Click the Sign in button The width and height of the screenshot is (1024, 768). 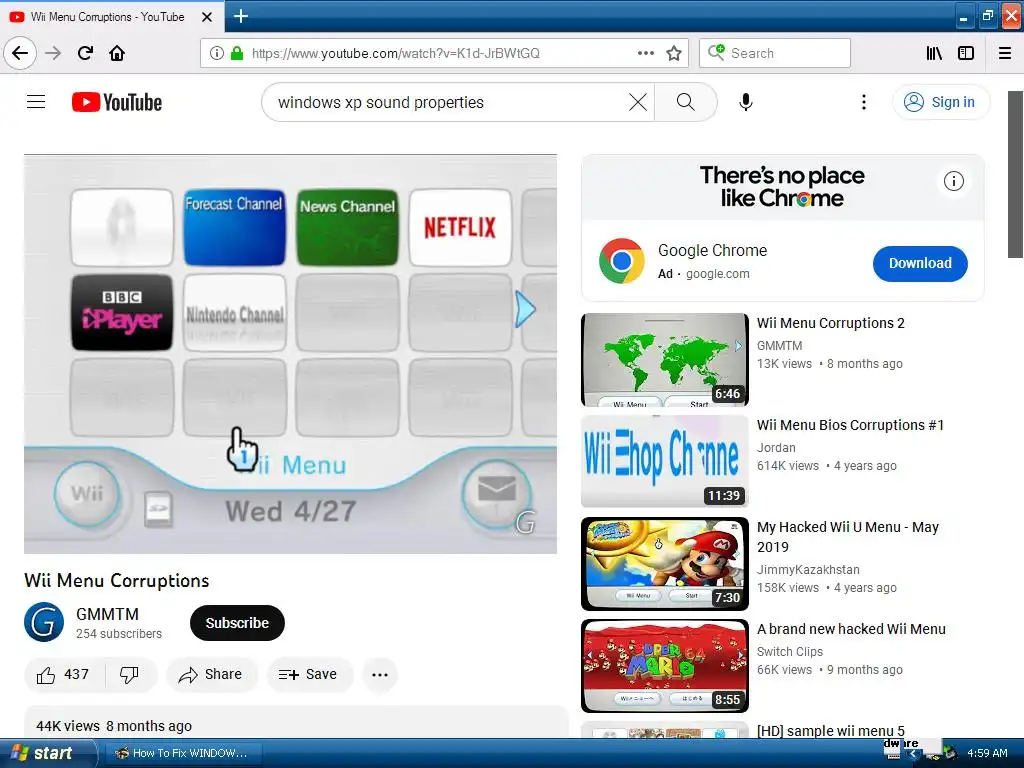(x=941, y=102)
